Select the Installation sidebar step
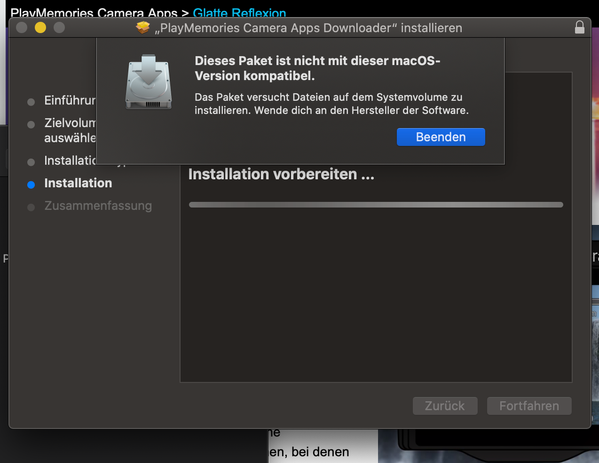599x463 pixels. point(78,183)
